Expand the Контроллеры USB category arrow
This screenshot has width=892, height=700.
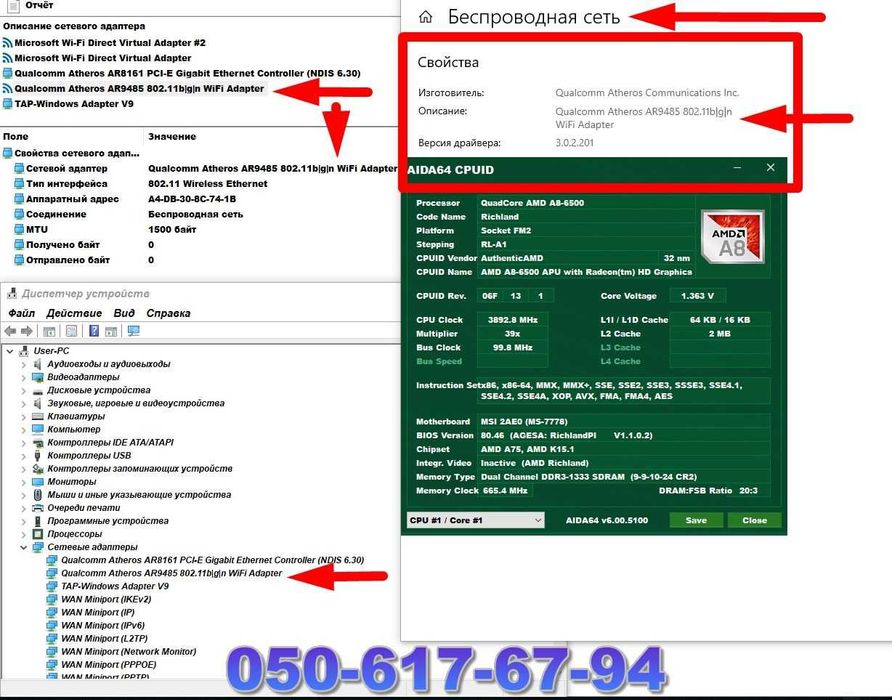(x=23, y=456)
